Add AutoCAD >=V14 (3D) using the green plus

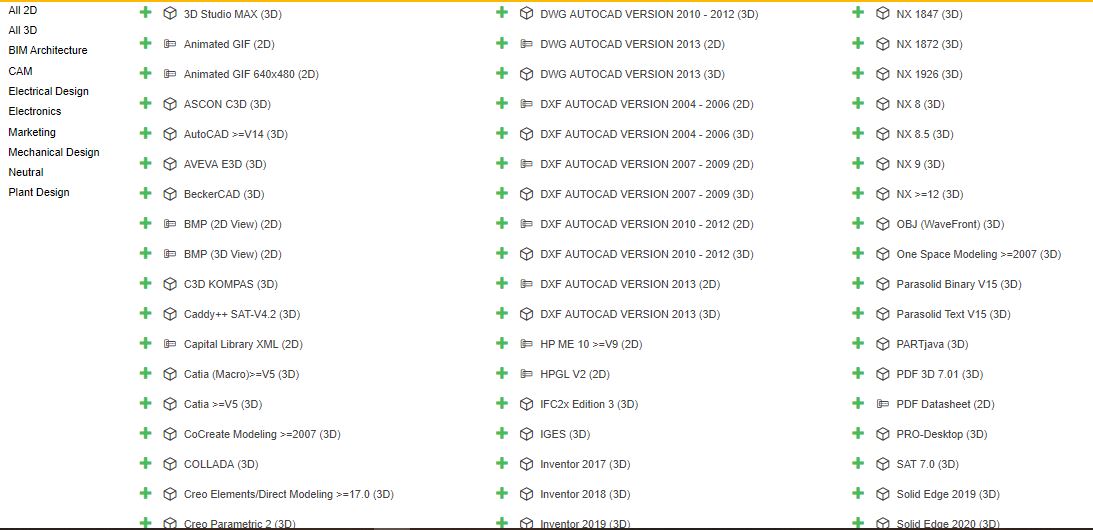point(145,132)
